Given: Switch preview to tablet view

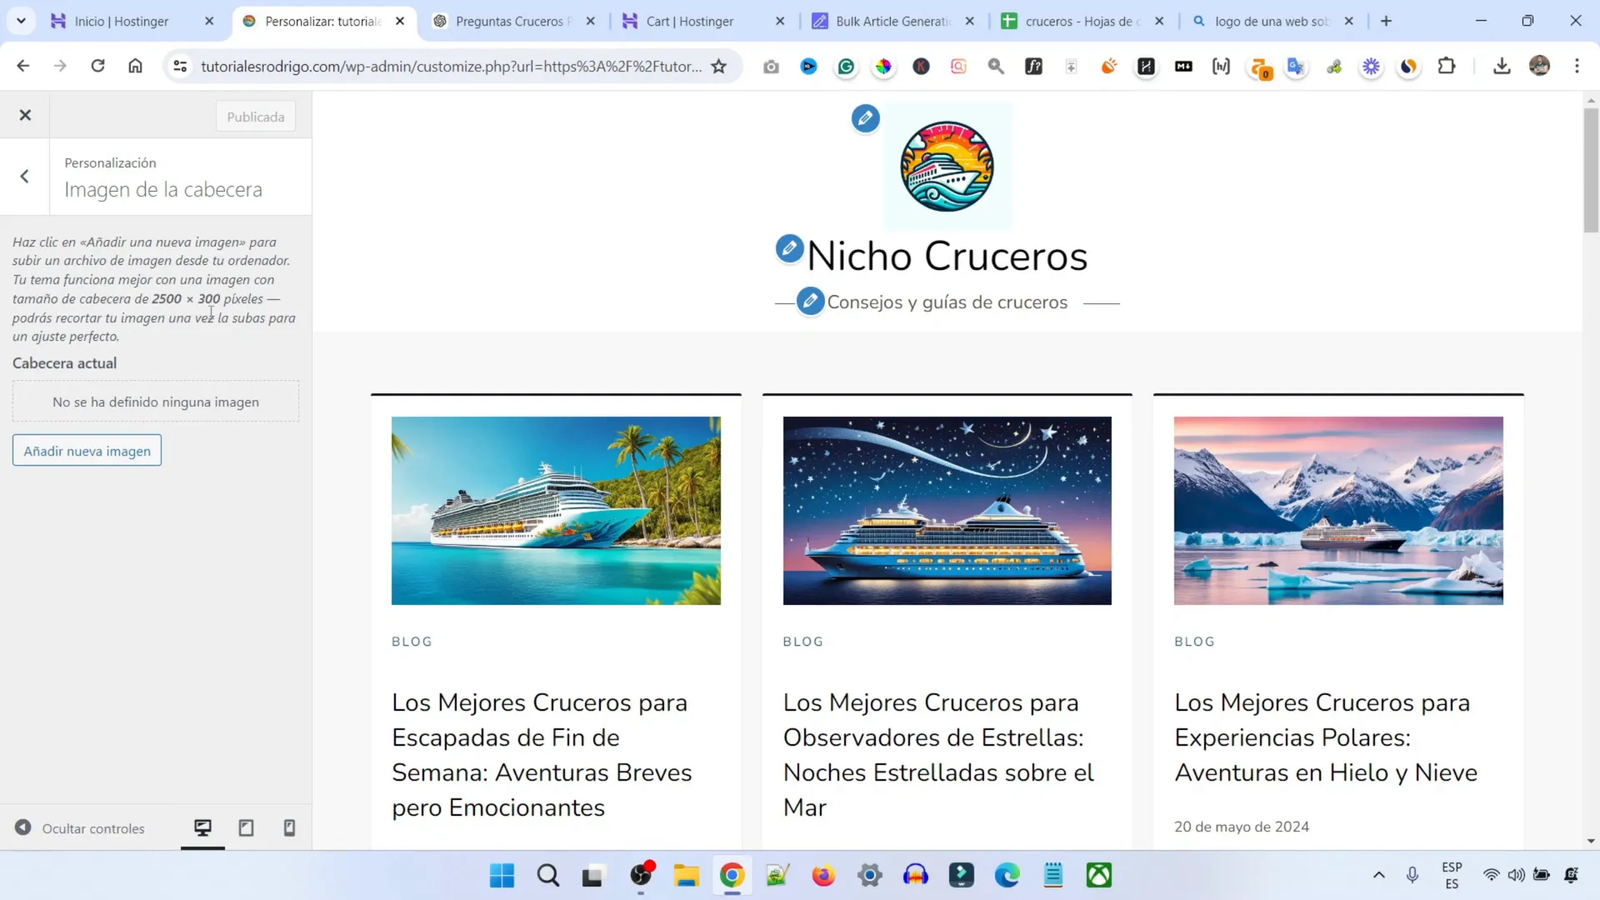Looking at the screenshot, I should 245,828.
